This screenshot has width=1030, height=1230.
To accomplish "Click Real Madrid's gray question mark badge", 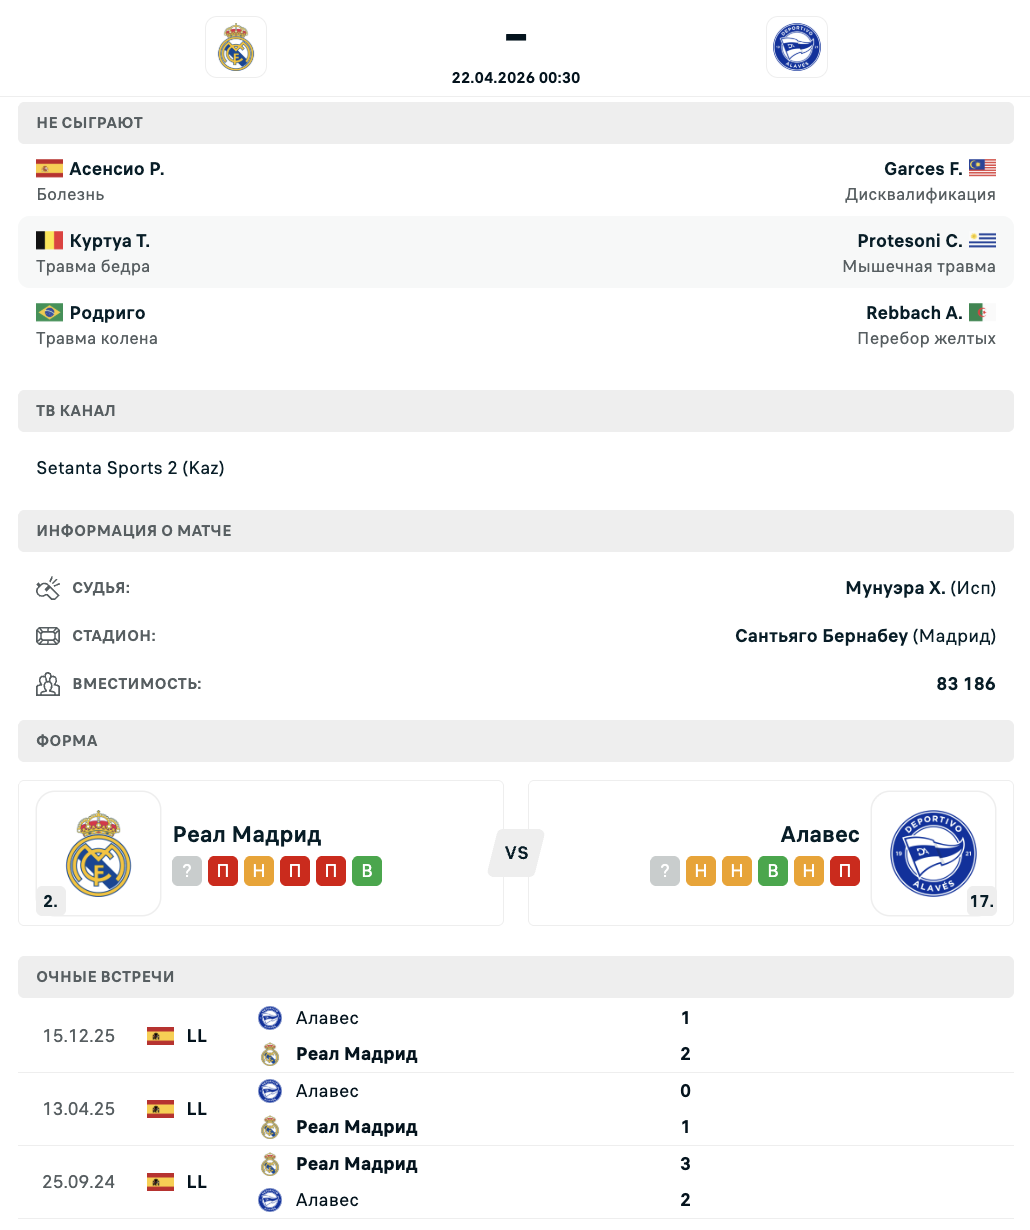I will tap(187, 871).
